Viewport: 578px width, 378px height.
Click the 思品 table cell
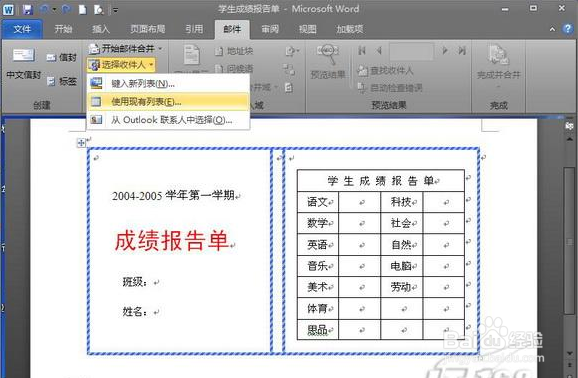(x=318, y=330)
